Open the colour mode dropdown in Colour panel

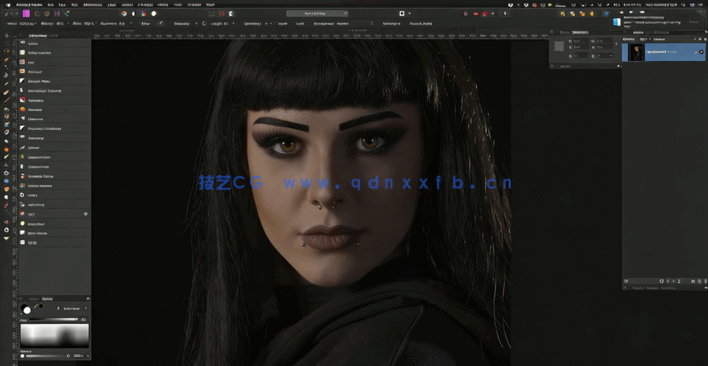pos(74,308)
